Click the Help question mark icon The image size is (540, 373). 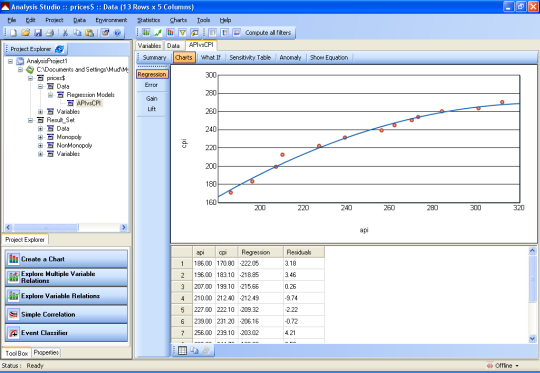click(x=117, y=33)
